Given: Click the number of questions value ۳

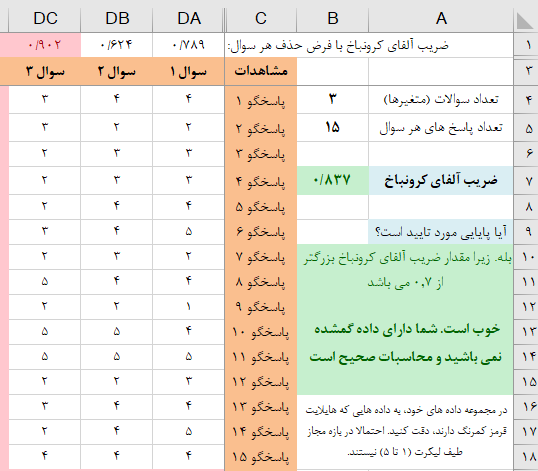Looking at the screenshot, I should [332, 99].
